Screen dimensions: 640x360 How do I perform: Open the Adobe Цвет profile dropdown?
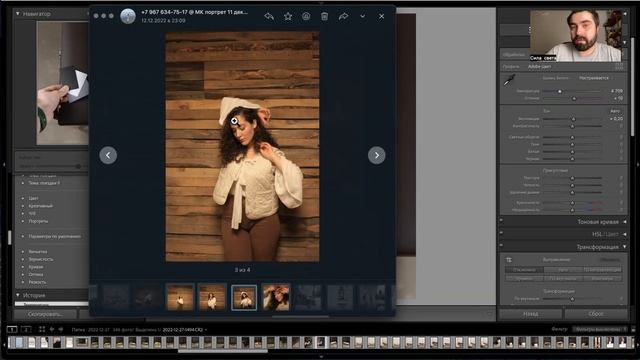(x=540, y=67)
